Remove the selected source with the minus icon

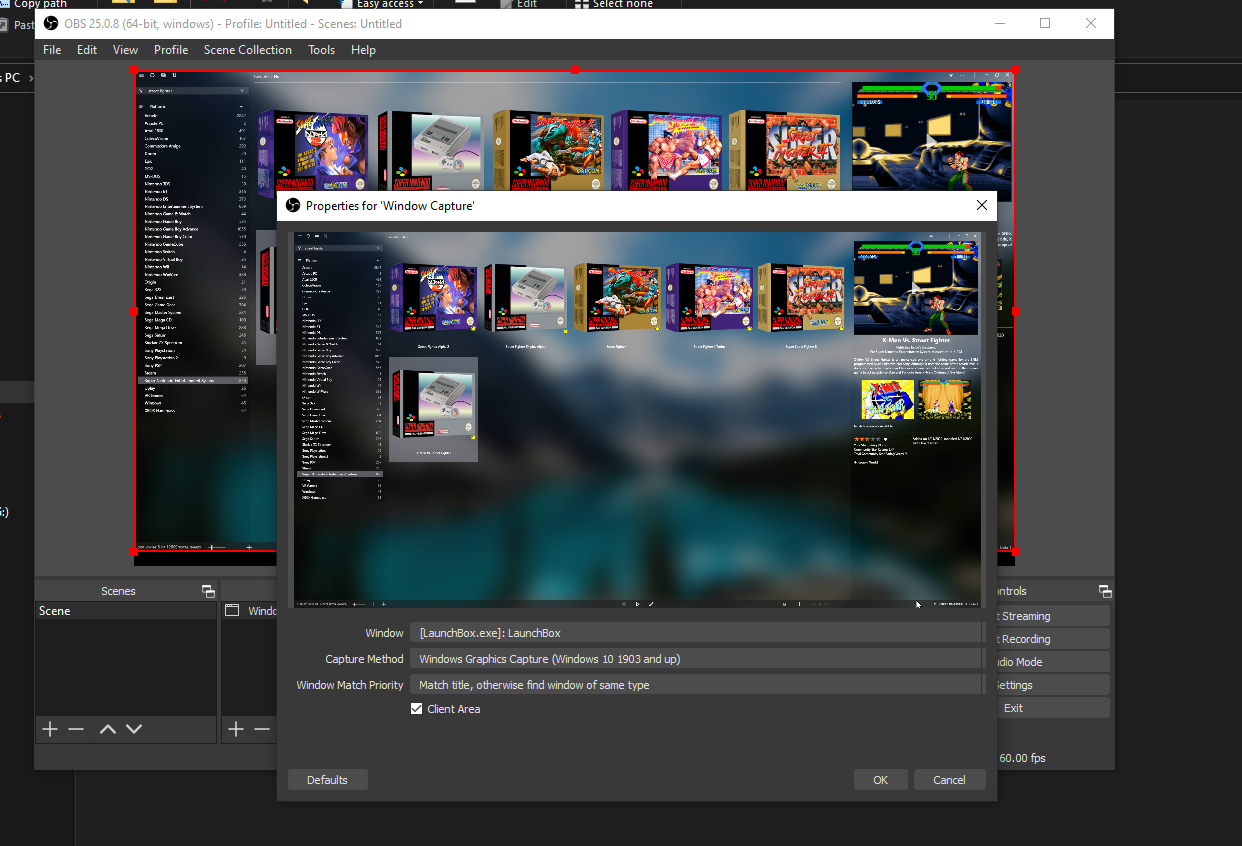tap(262, 729)
